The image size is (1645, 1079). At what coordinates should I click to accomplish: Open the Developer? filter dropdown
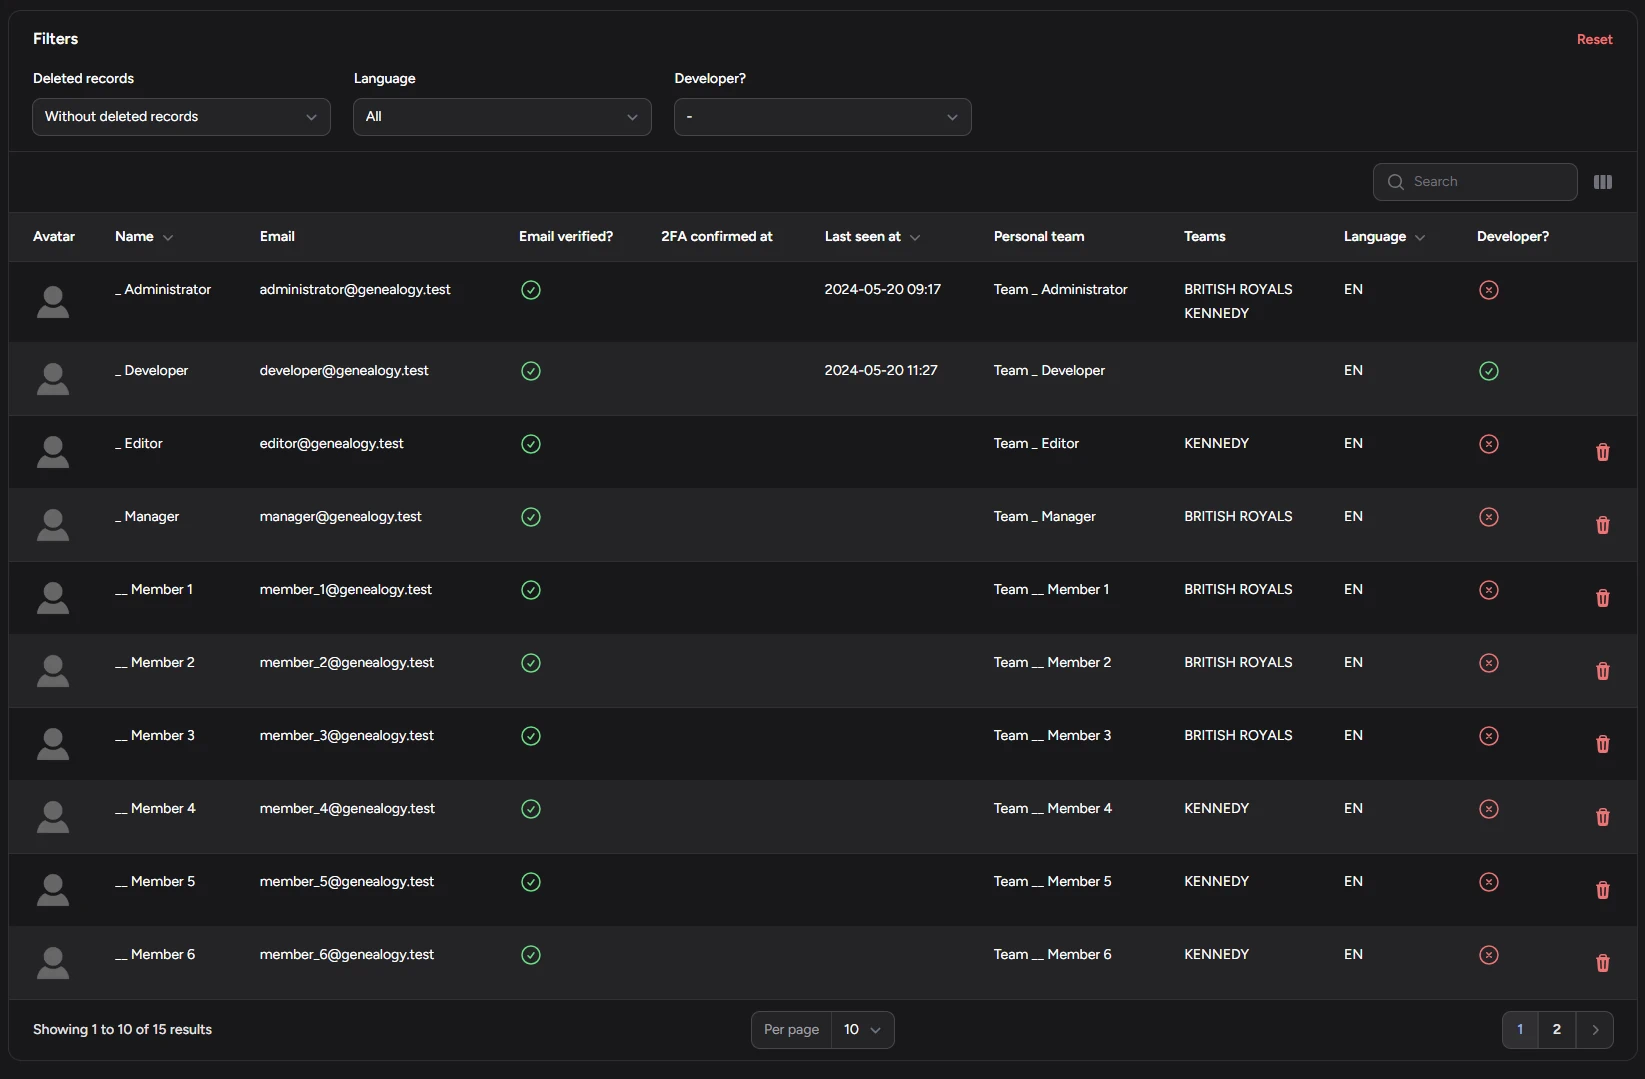[822, 117]
